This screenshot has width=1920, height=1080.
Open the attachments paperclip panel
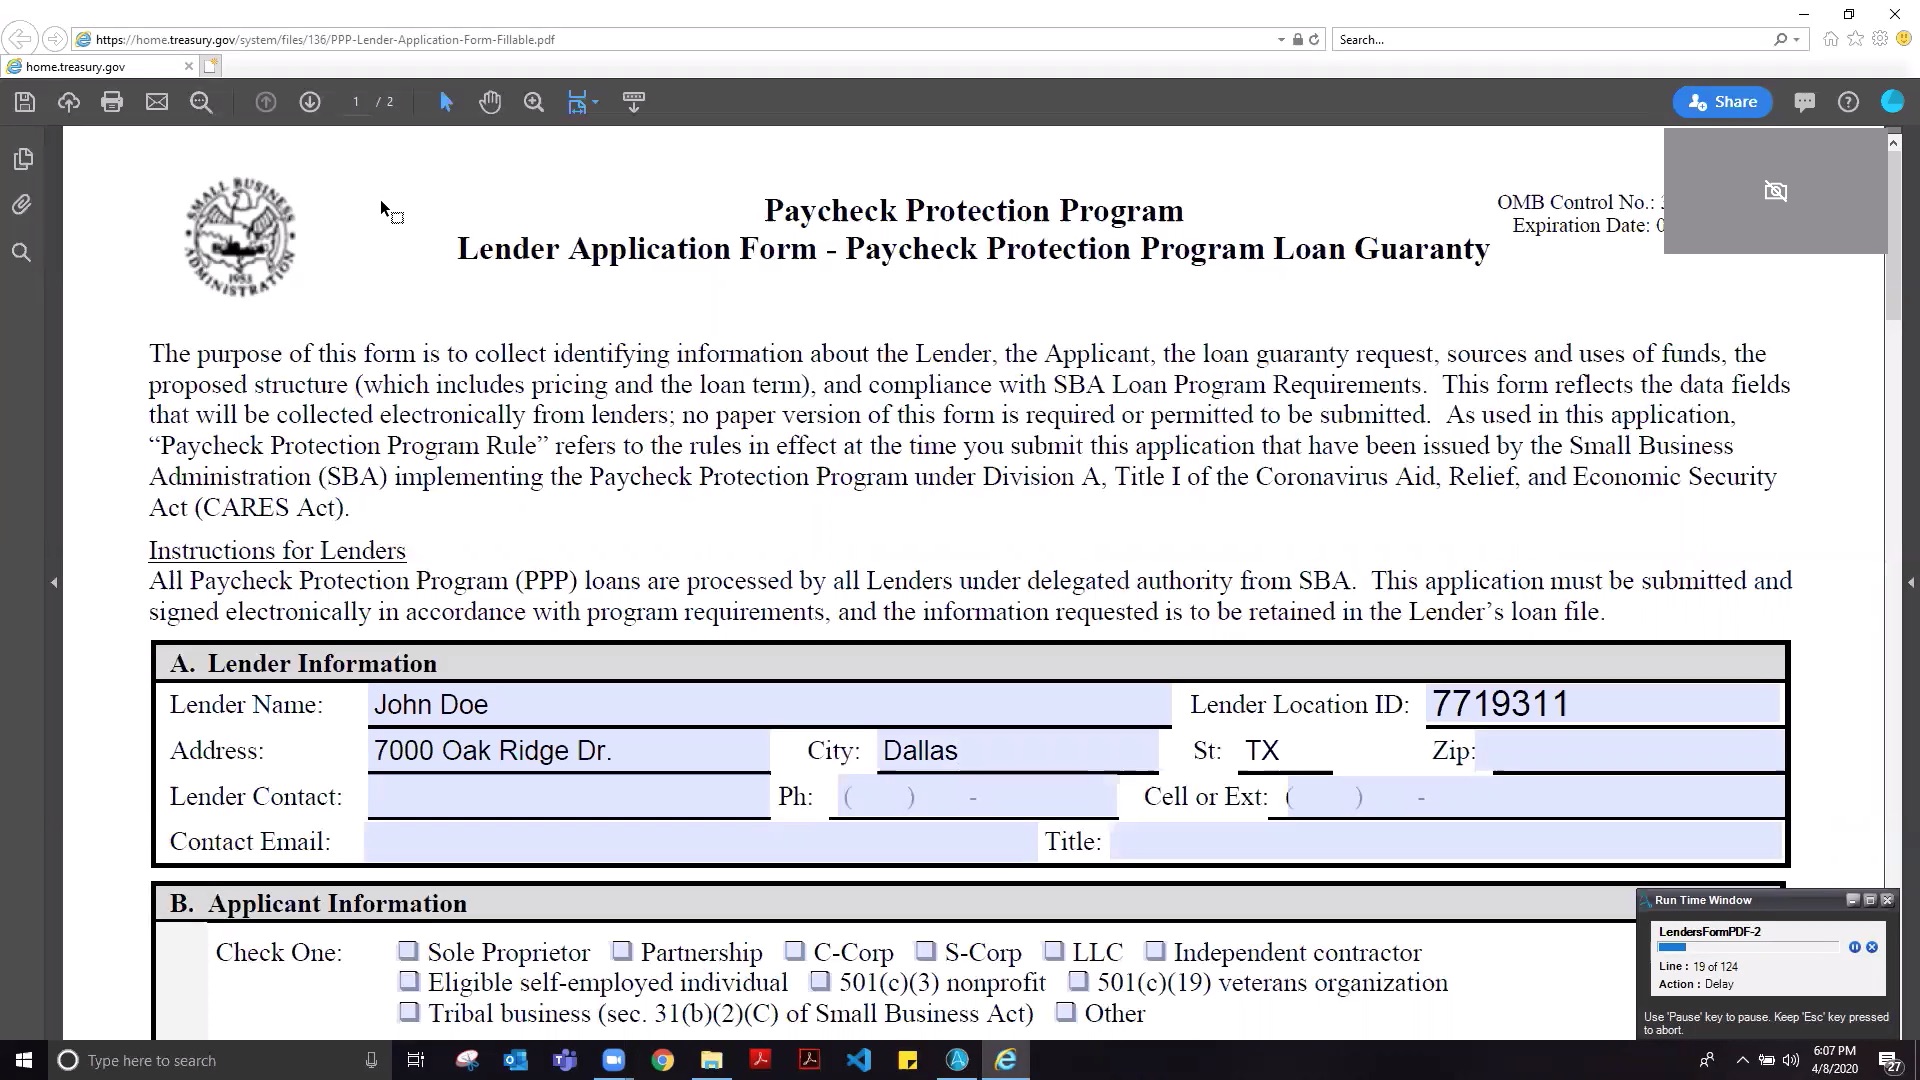coord(22,205)
